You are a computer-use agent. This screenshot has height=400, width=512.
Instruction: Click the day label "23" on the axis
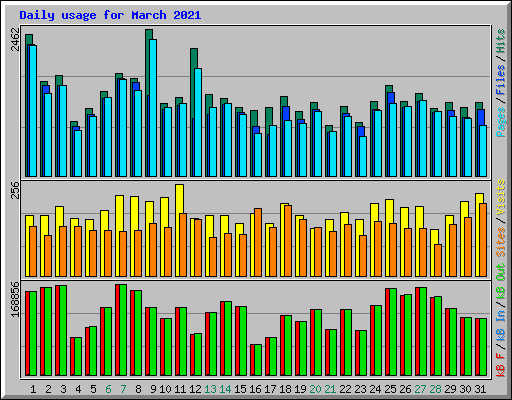360,389
